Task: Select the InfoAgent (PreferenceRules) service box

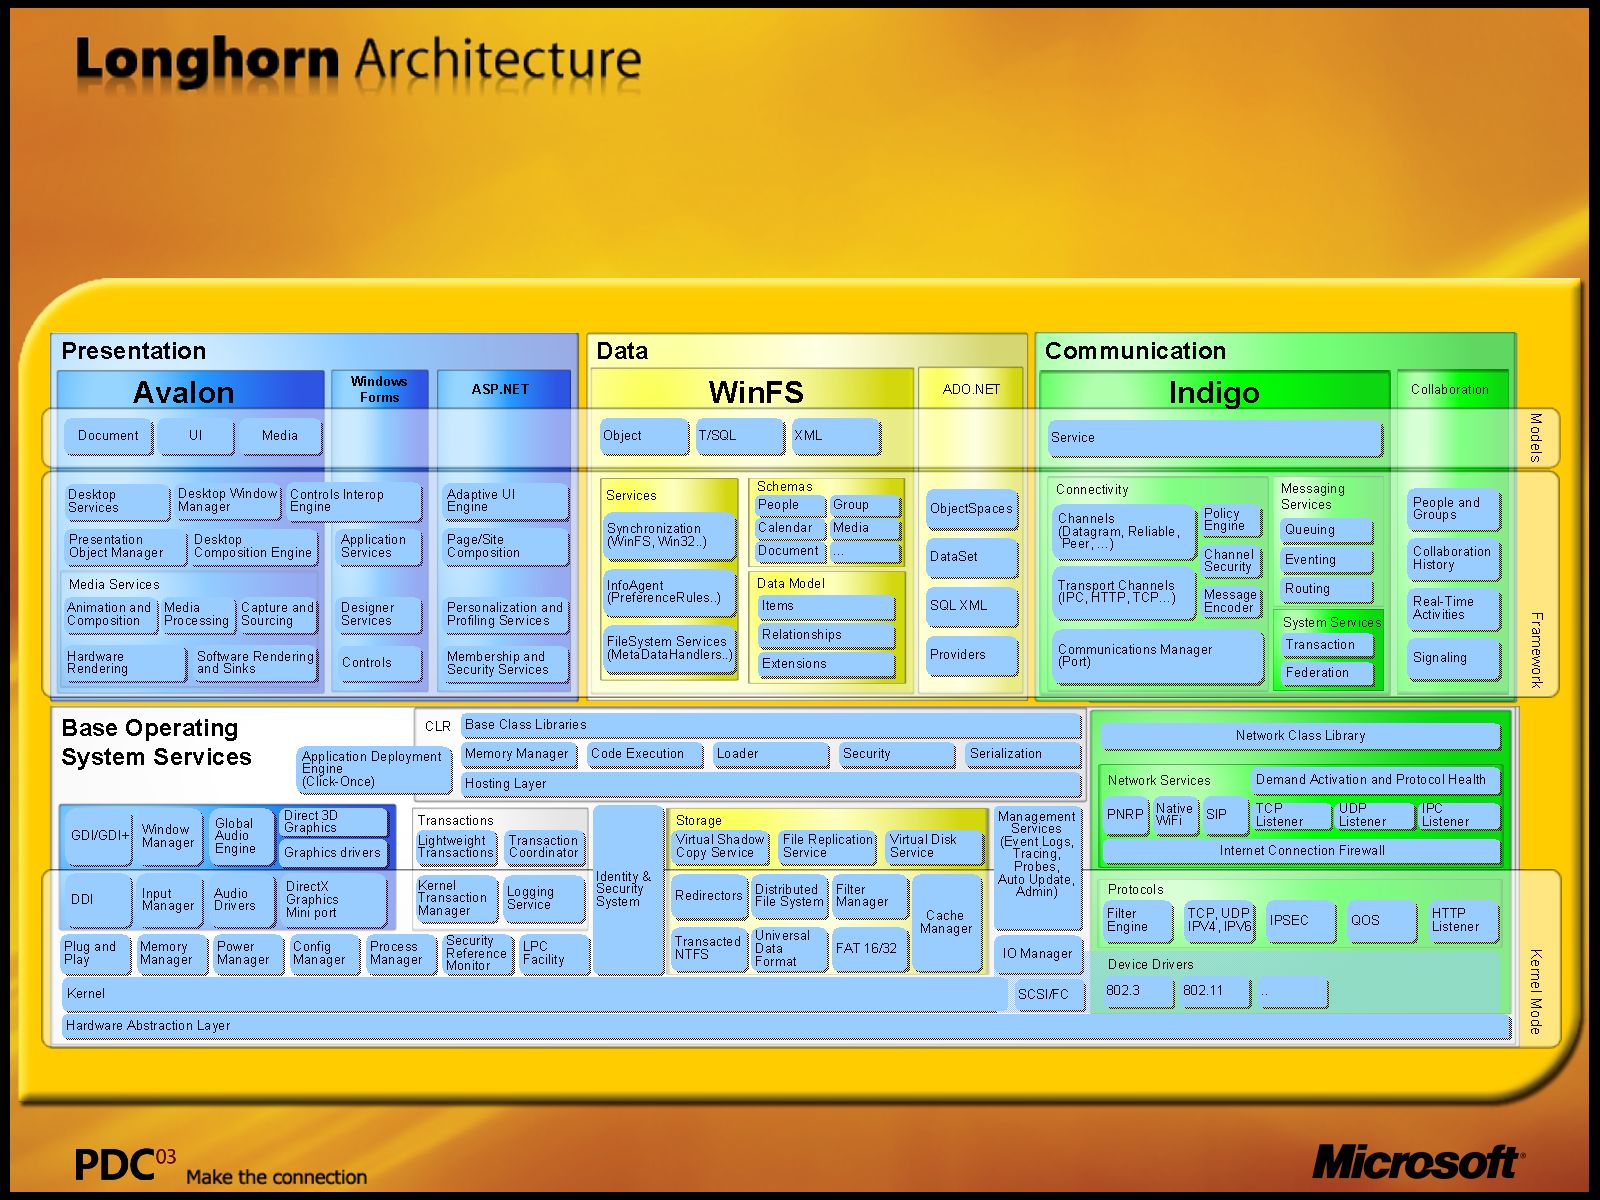Action: [x=668, y=592]
